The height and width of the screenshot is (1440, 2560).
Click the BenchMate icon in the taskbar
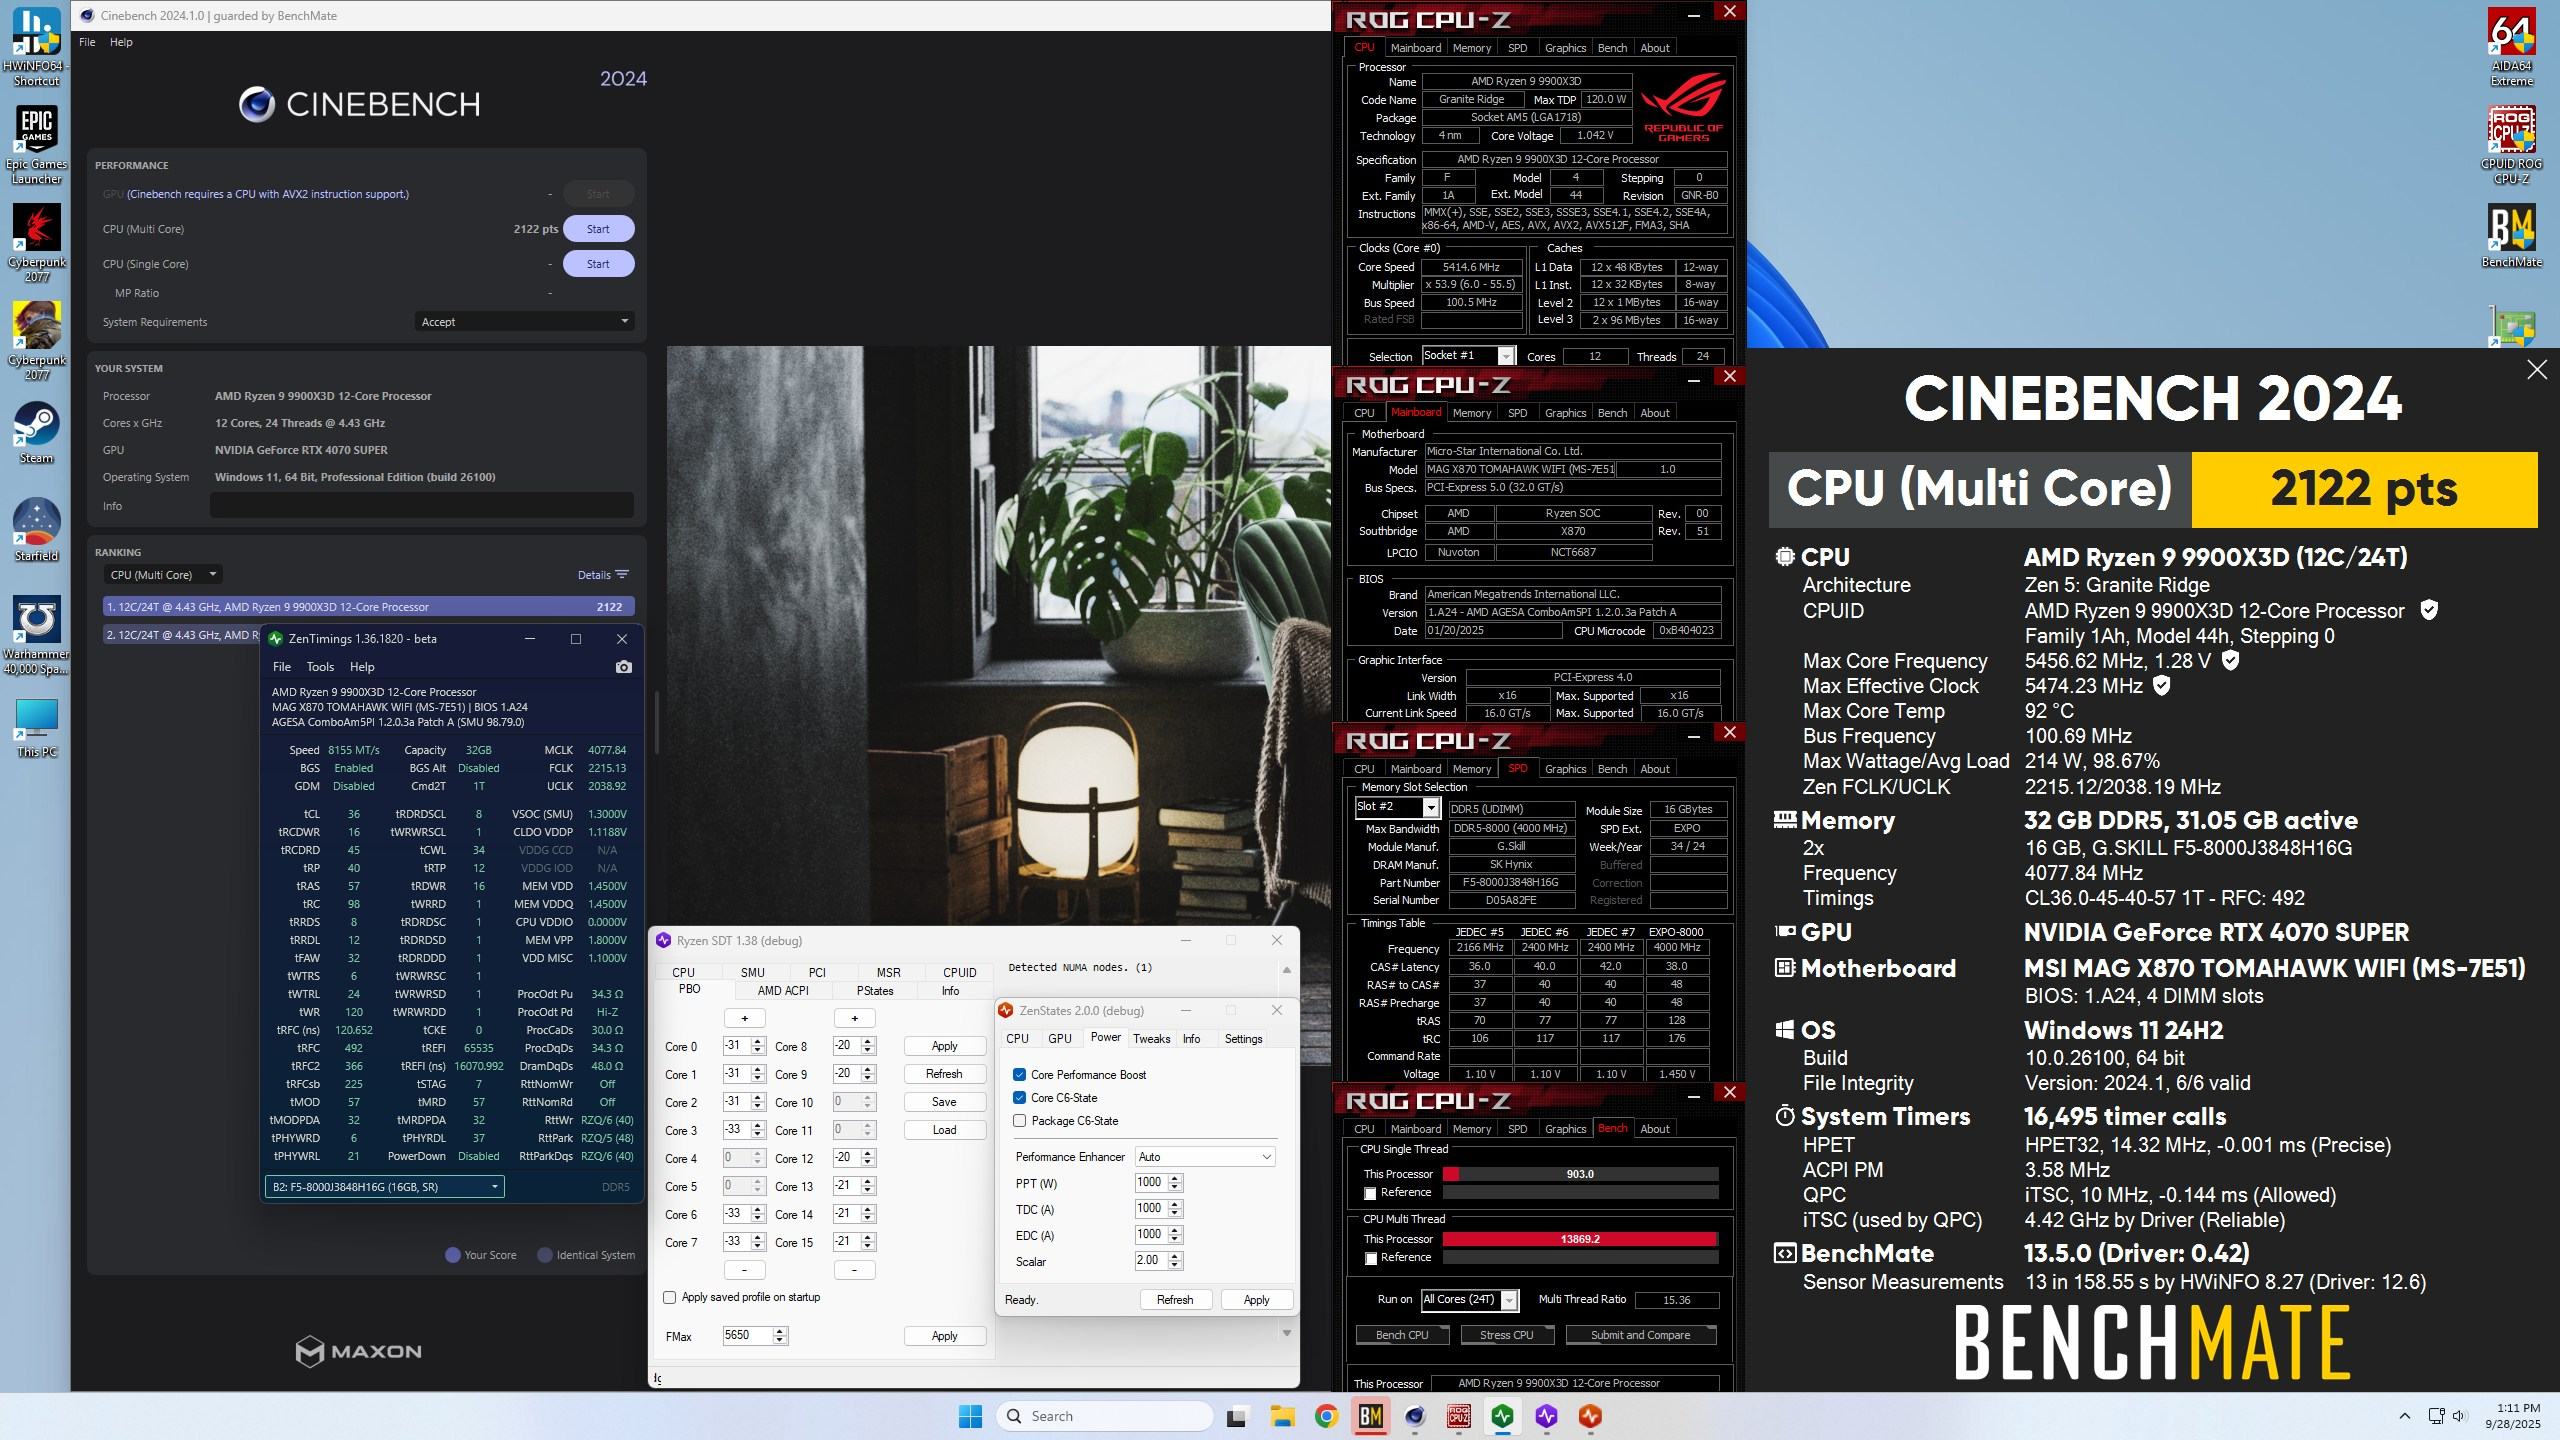[1370, 1416]
